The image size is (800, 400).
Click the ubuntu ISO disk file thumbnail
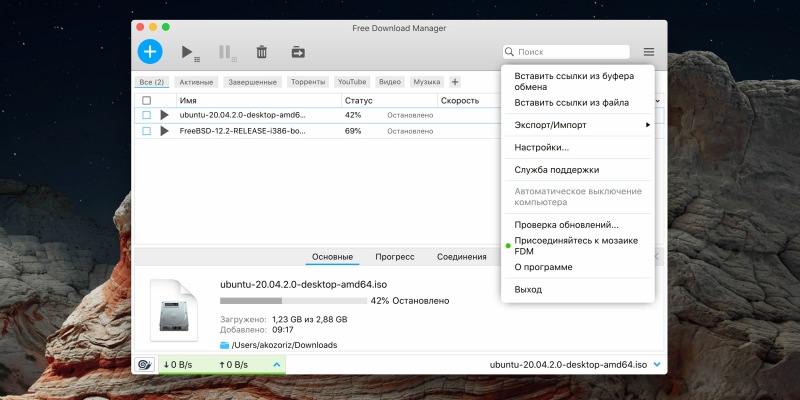[174, 310]
